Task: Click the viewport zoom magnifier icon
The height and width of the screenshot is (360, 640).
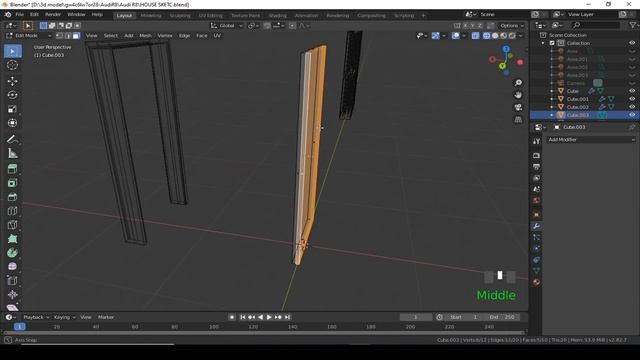Action: click(518, 83)
